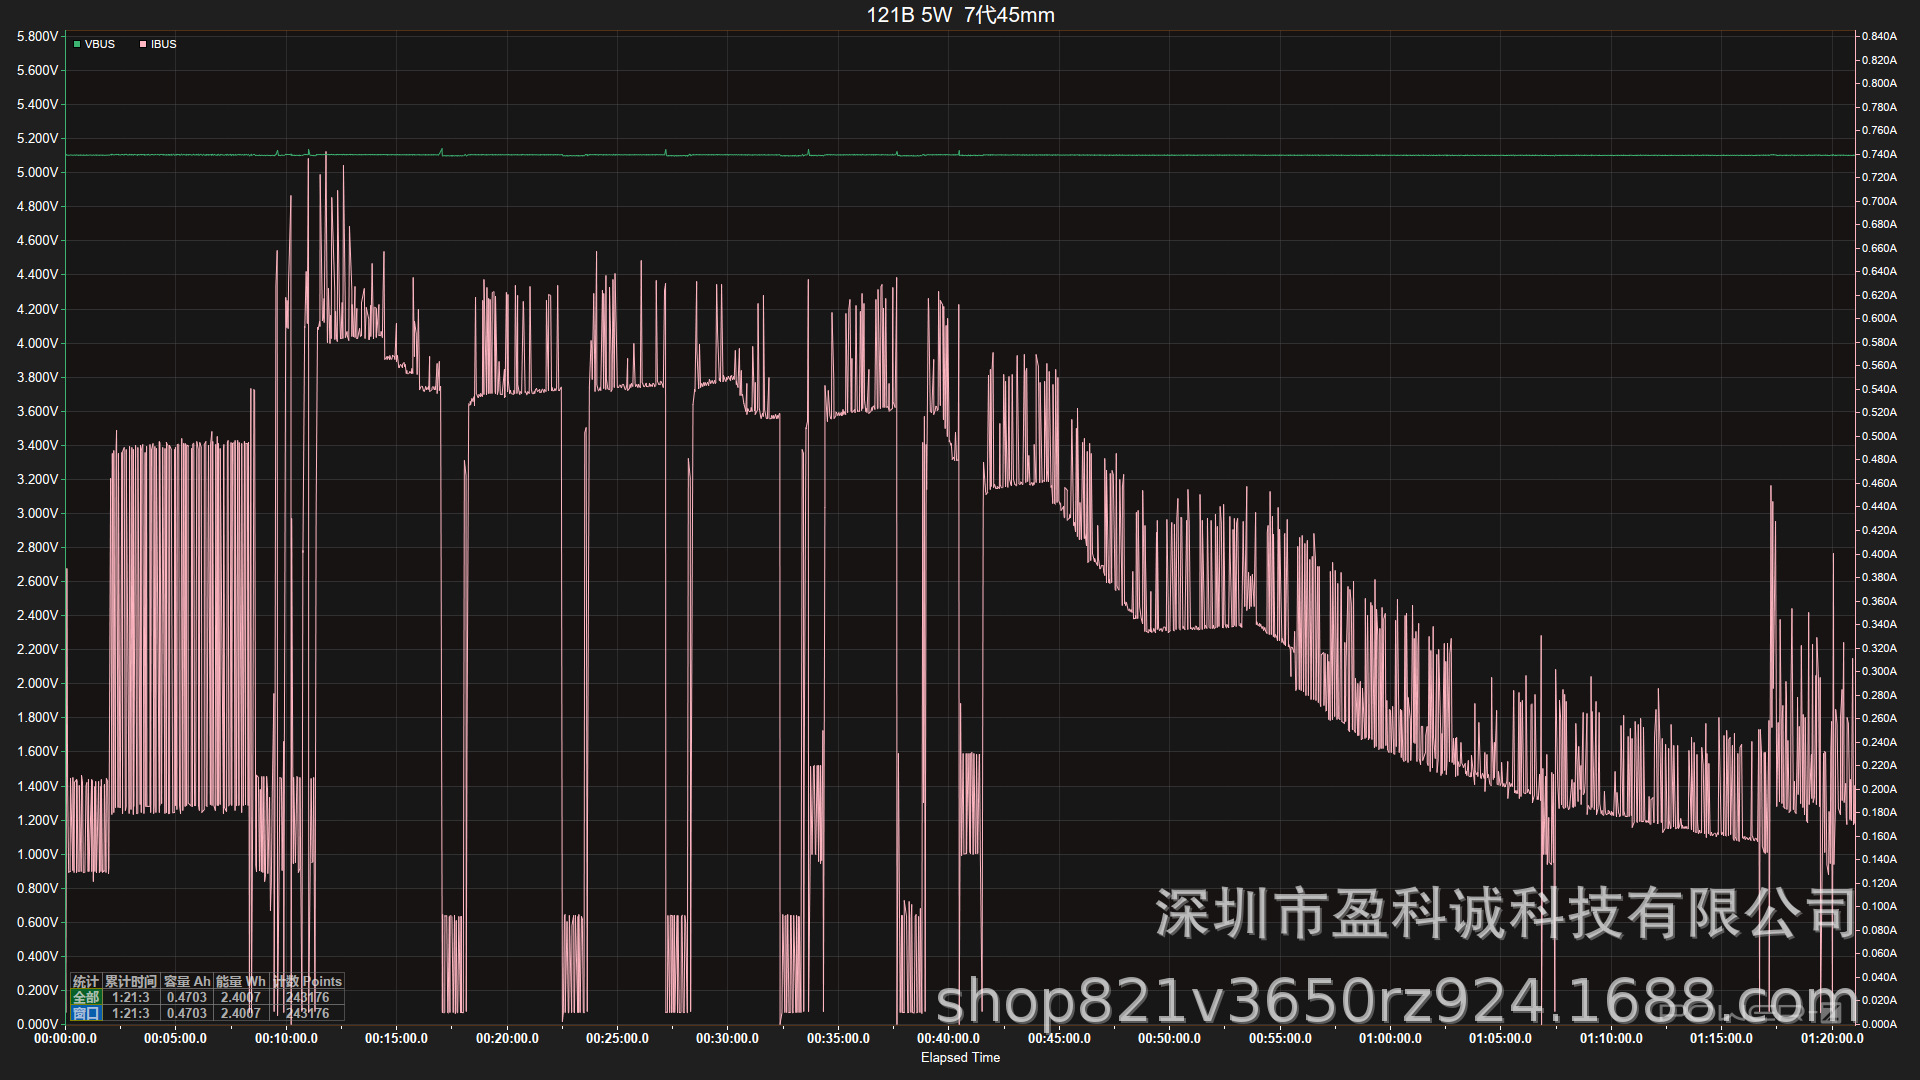Click the 计数 Points column header

point(308,981)
